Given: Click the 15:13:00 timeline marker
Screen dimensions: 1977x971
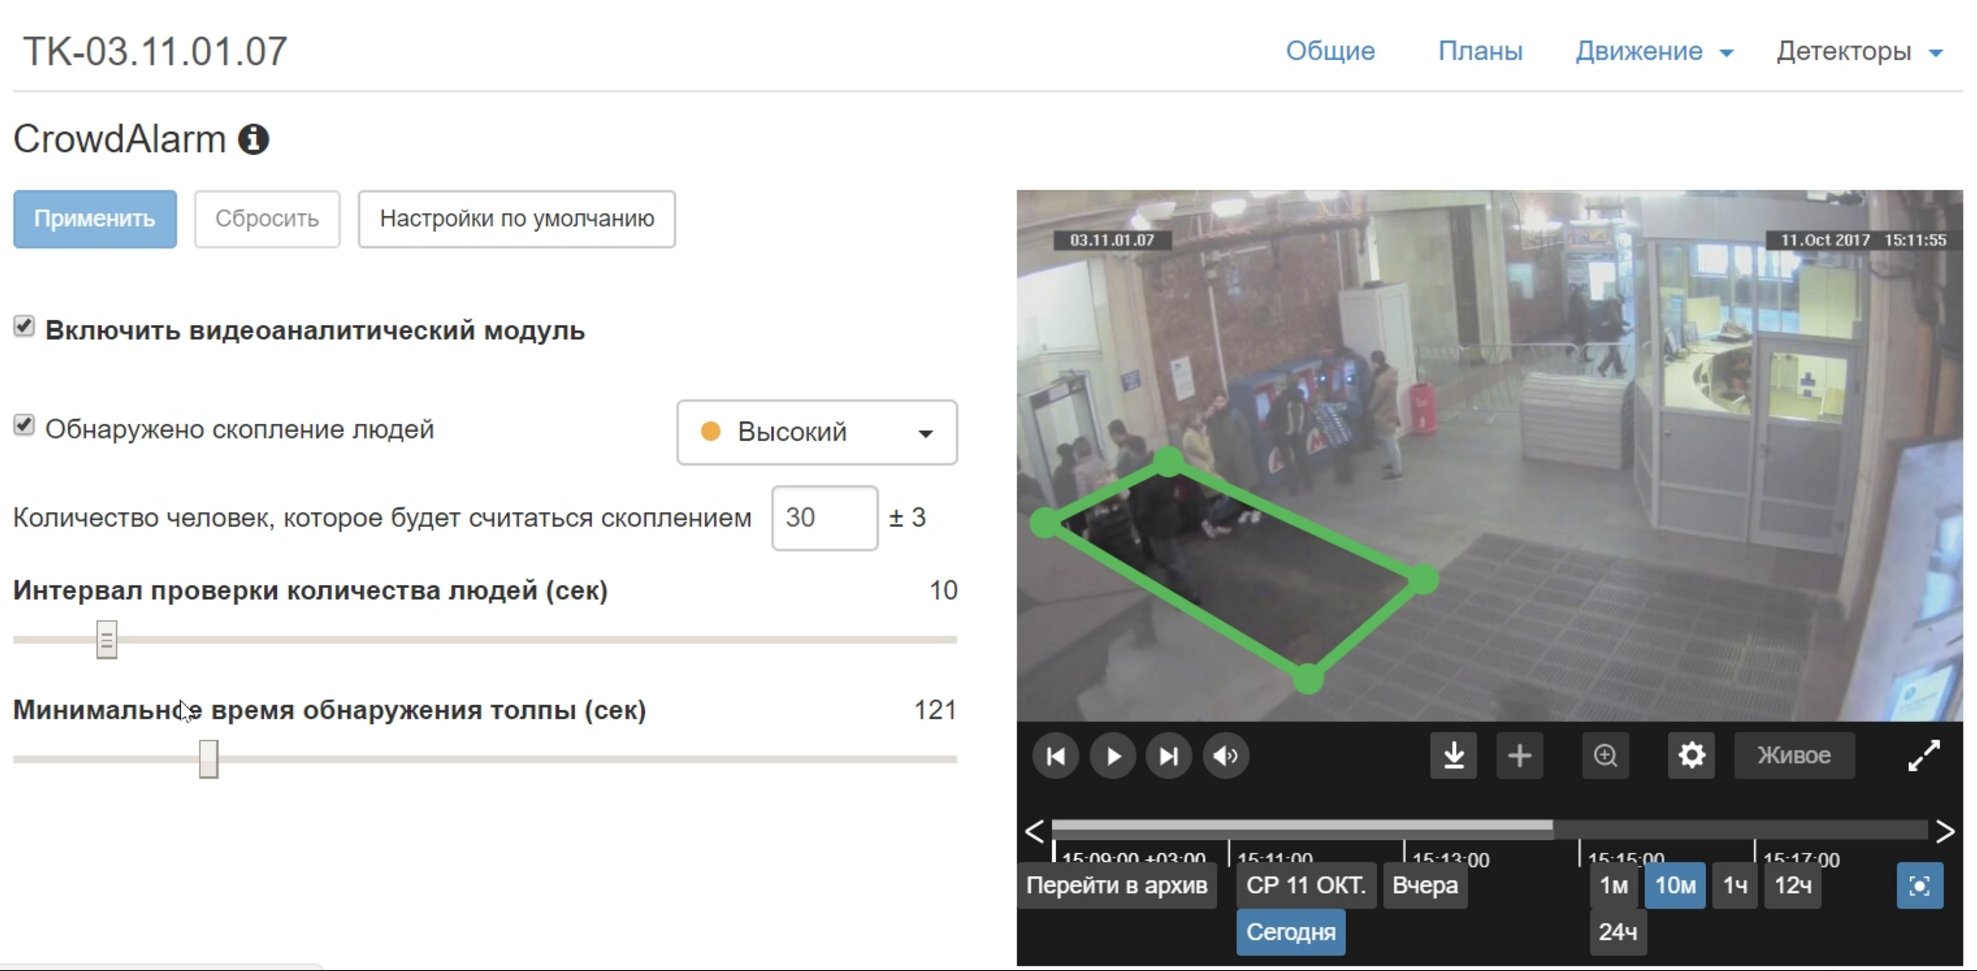Looking at the screenshot, I should [1449, 858].
